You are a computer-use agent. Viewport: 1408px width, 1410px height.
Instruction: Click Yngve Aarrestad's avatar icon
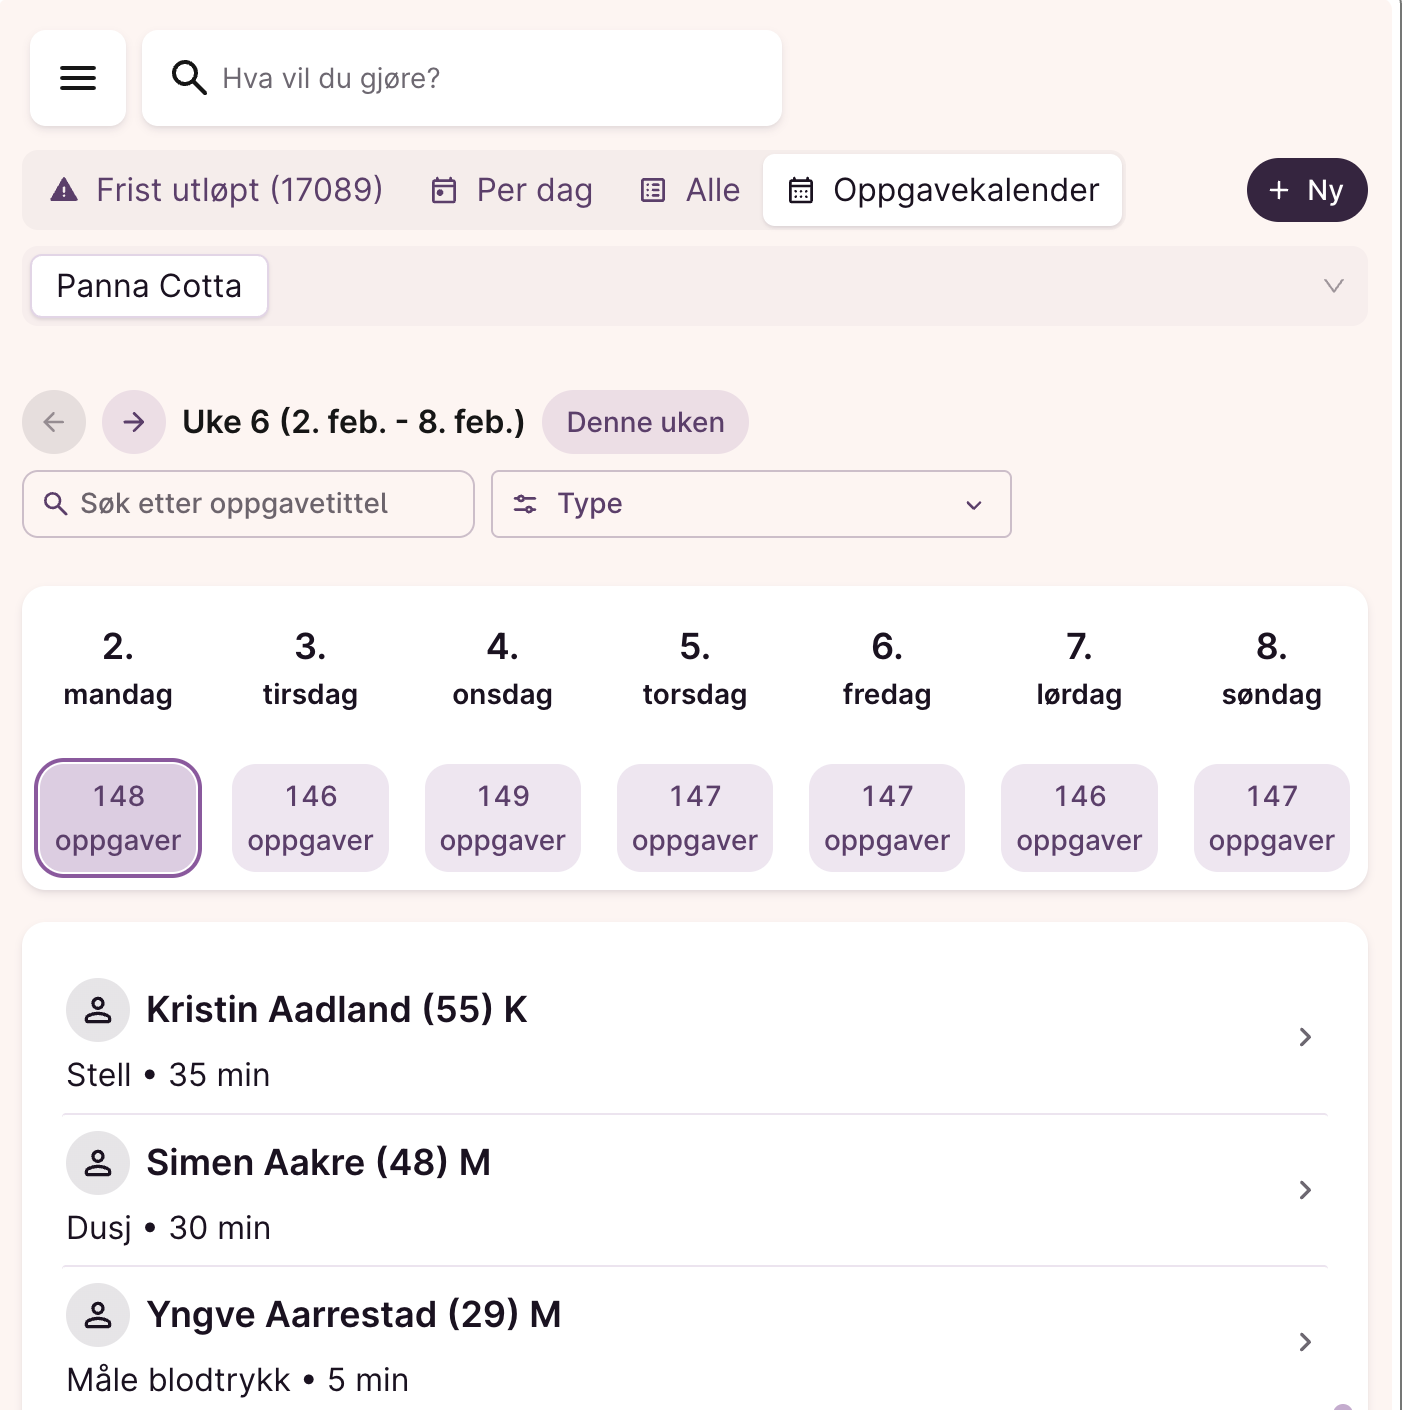[98, 1315]
